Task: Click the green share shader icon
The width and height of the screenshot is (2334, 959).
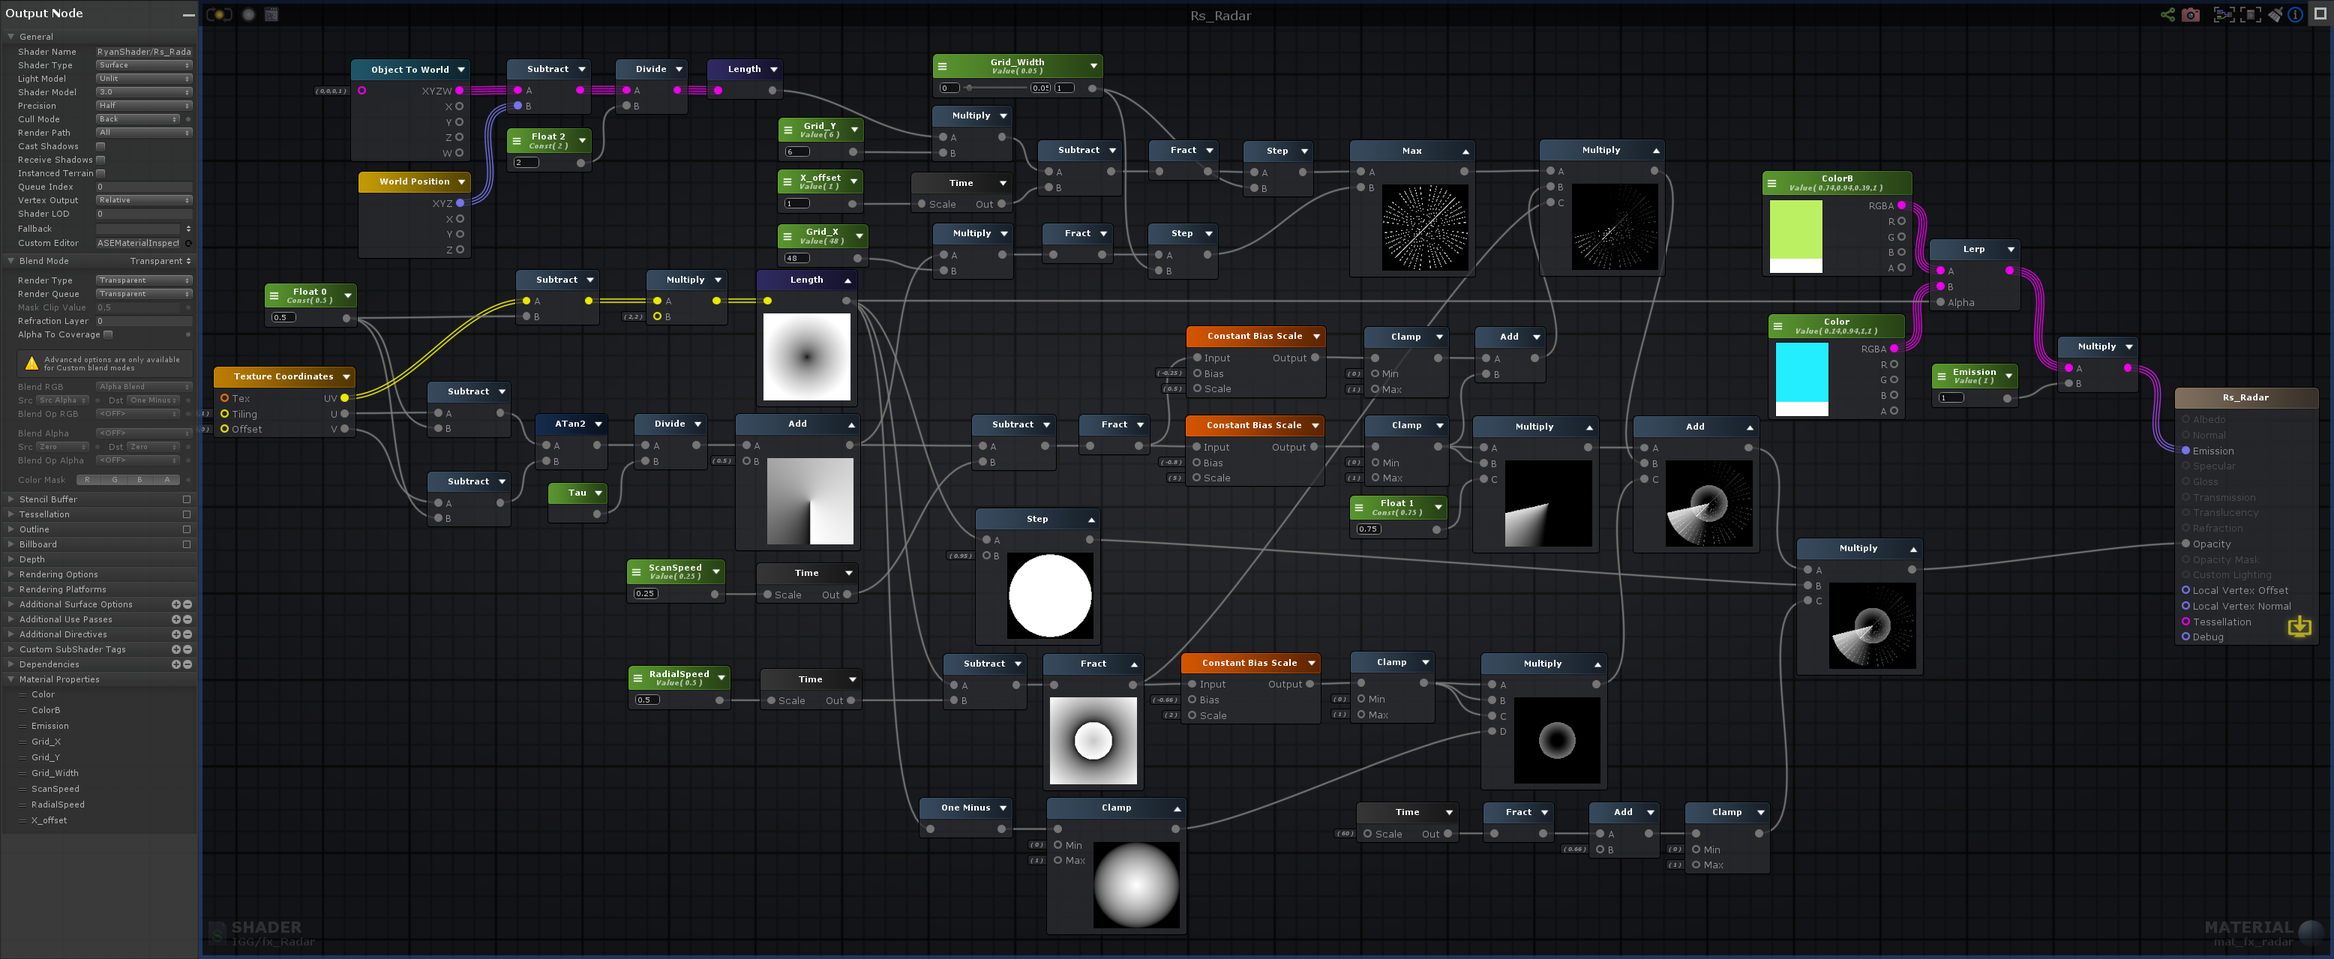Action: [2167, 15]
